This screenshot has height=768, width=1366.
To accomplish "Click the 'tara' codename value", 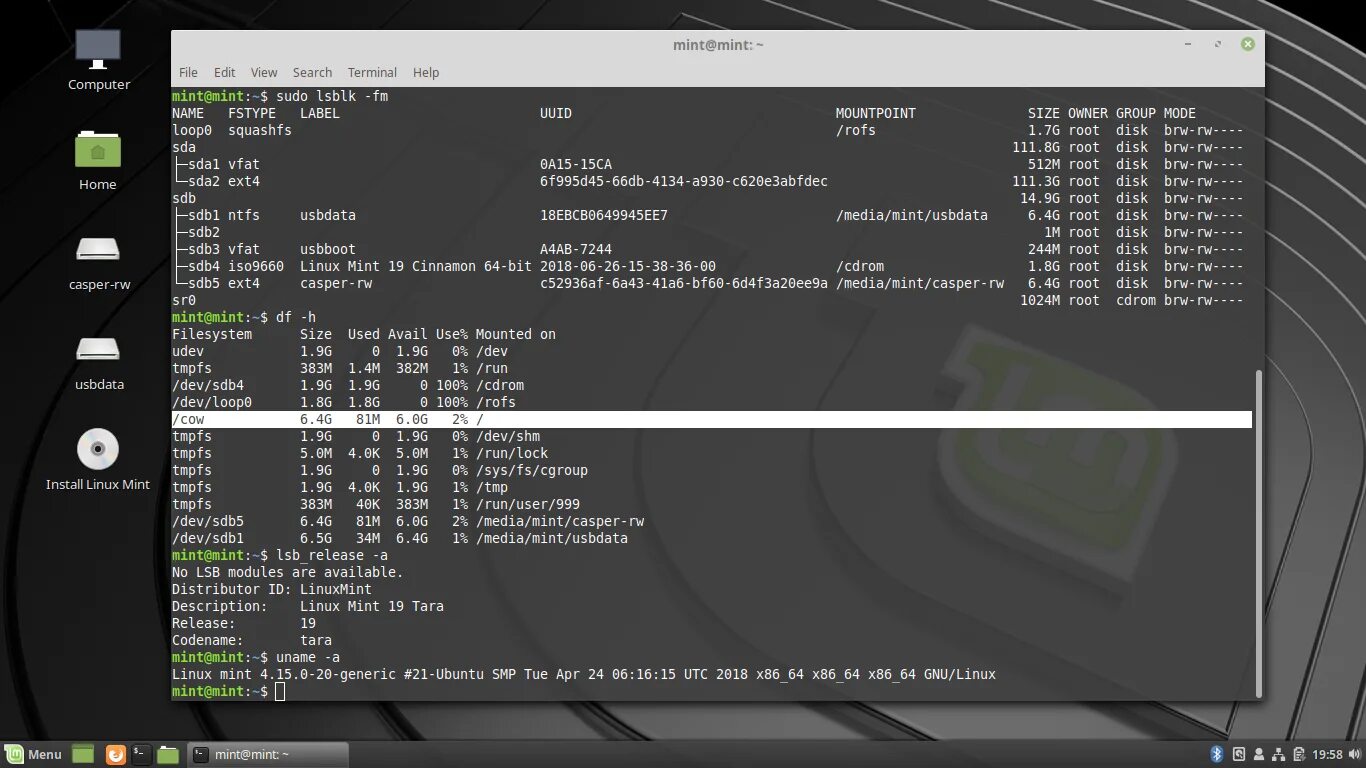I will [316, 640].
